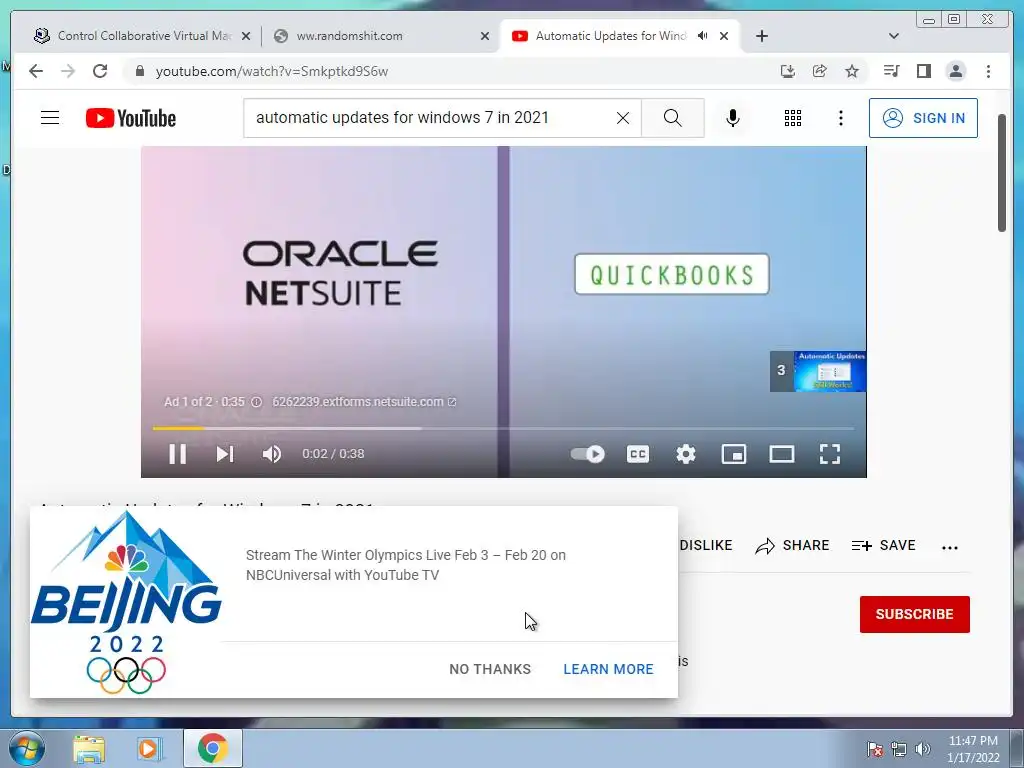Image resolution: width=1024 pixels, height=768 pixels.
Task: Share this page from the address bar
Action: point(820,71)
